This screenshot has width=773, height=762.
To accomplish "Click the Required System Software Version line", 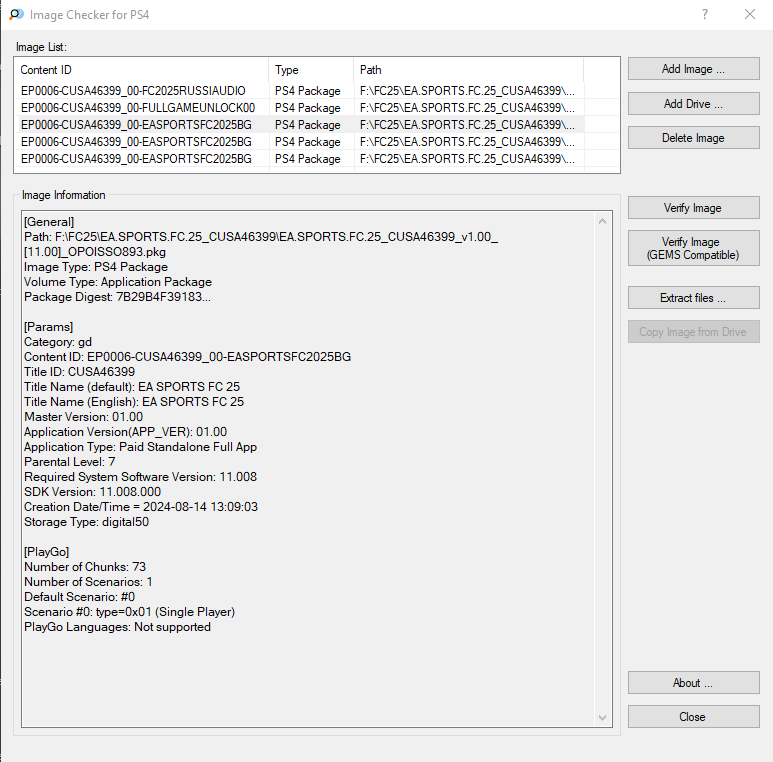I will tap(141, 477).
